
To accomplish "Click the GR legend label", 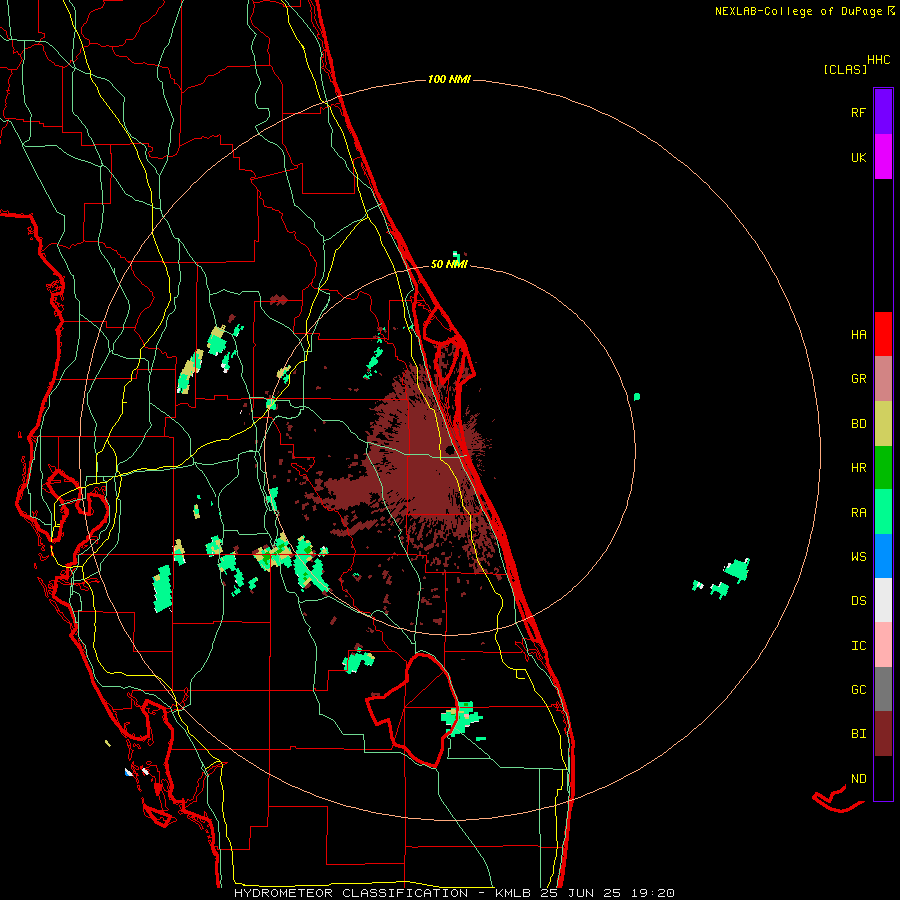I will click(858, 379).
